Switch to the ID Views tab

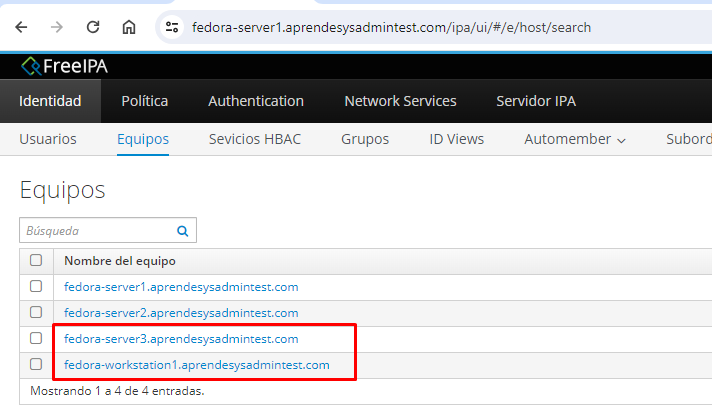456,139
